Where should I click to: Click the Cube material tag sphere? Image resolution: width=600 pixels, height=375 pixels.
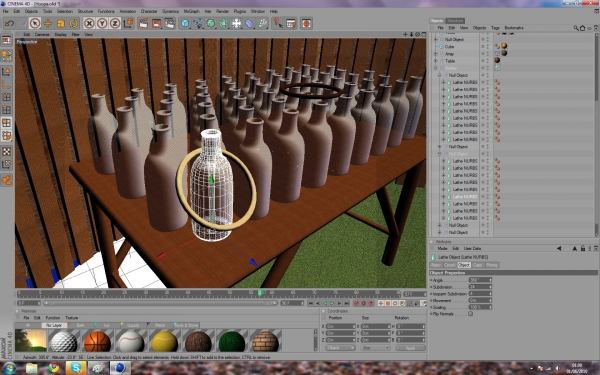tap(504, 46)
